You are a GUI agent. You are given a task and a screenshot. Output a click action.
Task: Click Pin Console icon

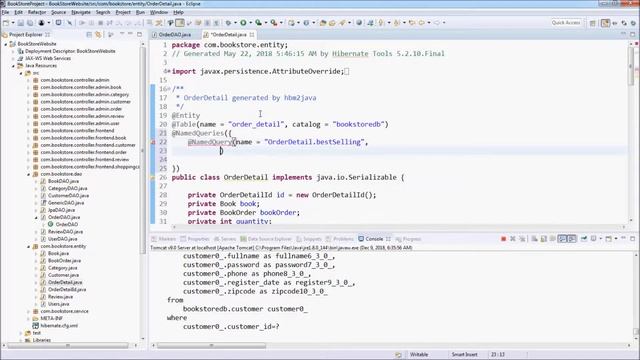point(584,239)
